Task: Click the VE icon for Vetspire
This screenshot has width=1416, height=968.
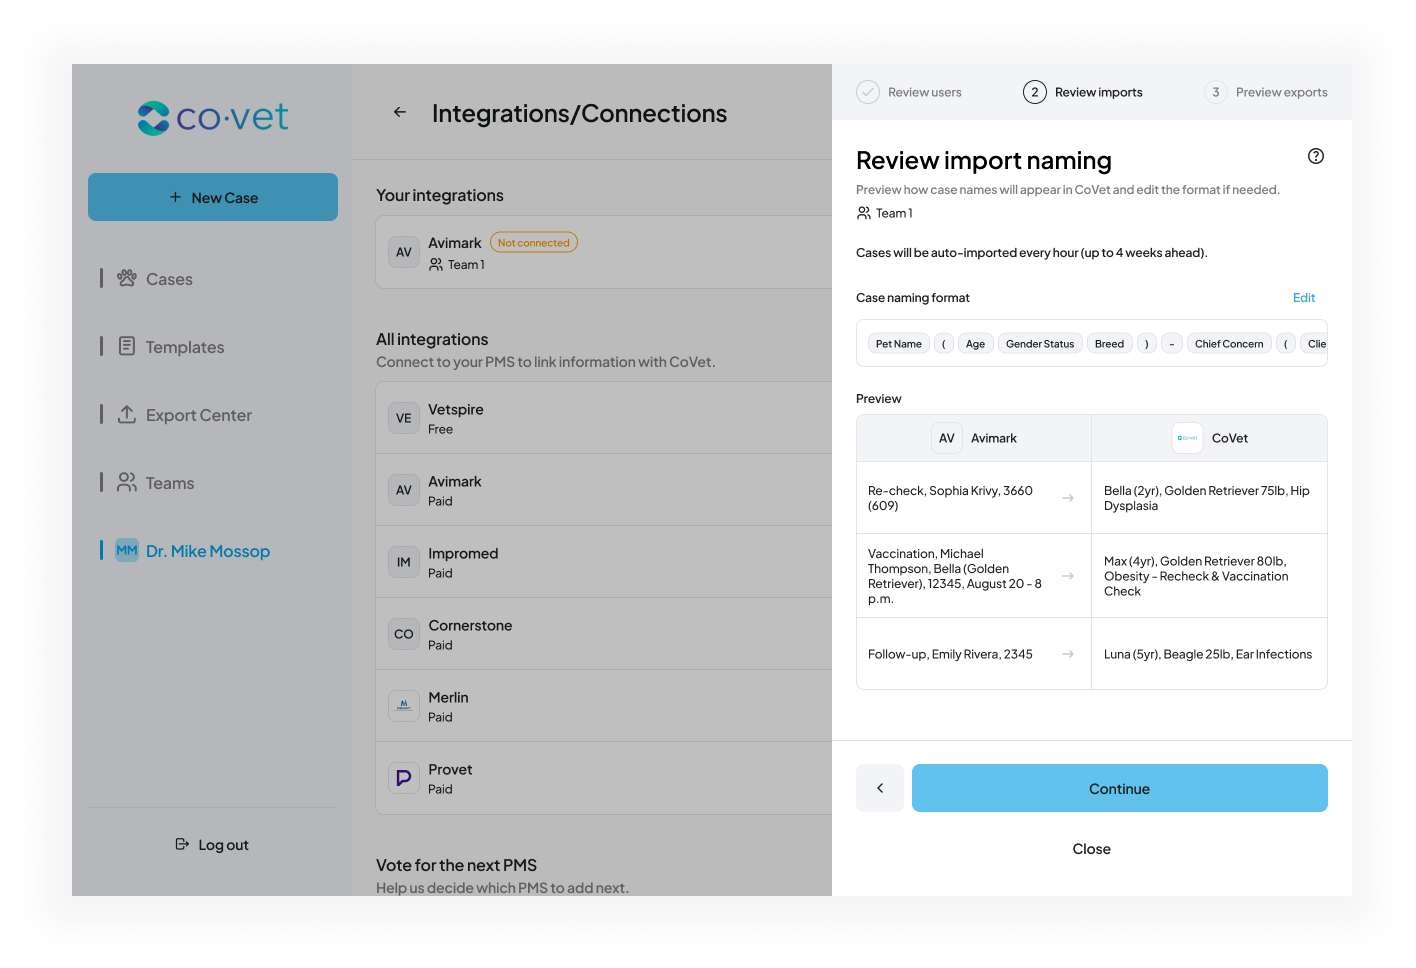Action: coord(404,418)
